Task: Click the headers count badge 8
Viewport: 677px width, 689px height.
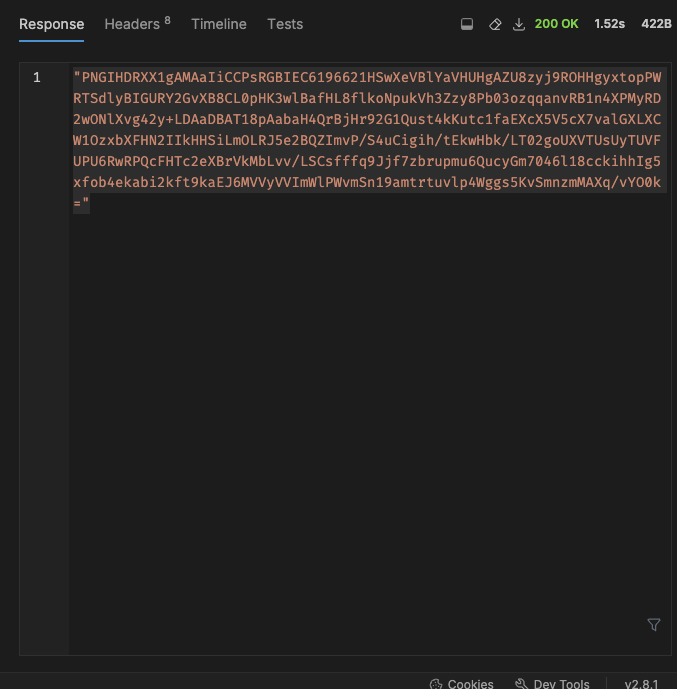Action: point(167,20)
